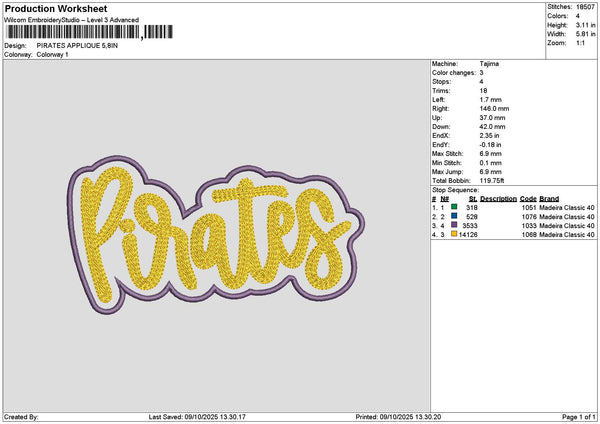Screen dimensions: 600x424
Task: Click the Max Jump value
Action: click(490, 172)
